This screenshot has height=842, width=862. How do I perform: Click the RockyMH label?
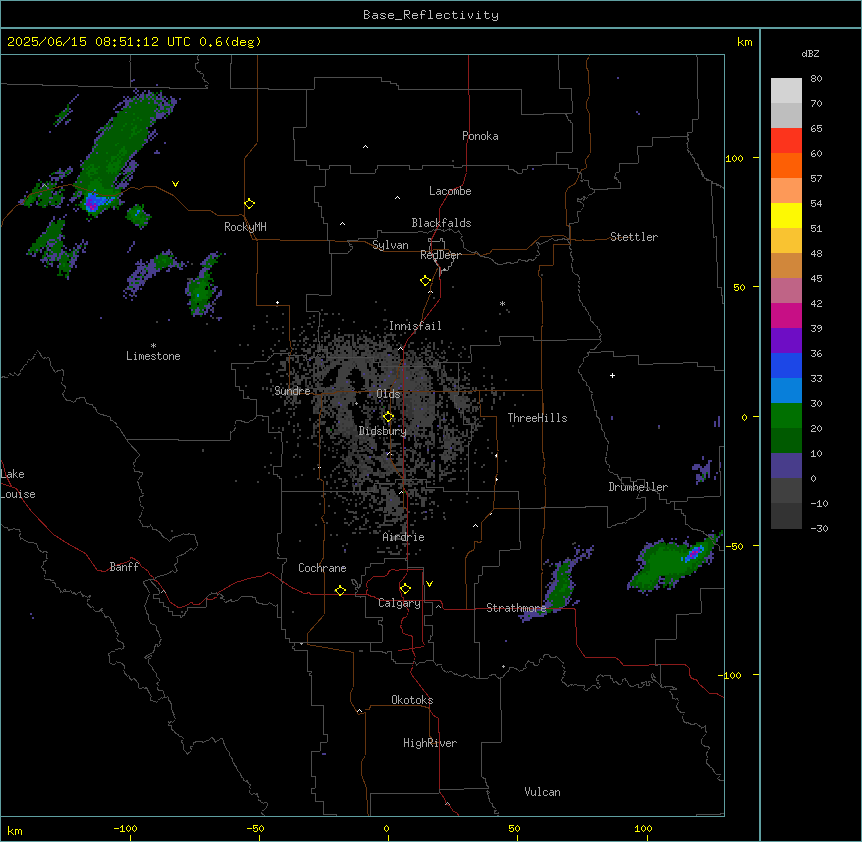pos(245,227)
